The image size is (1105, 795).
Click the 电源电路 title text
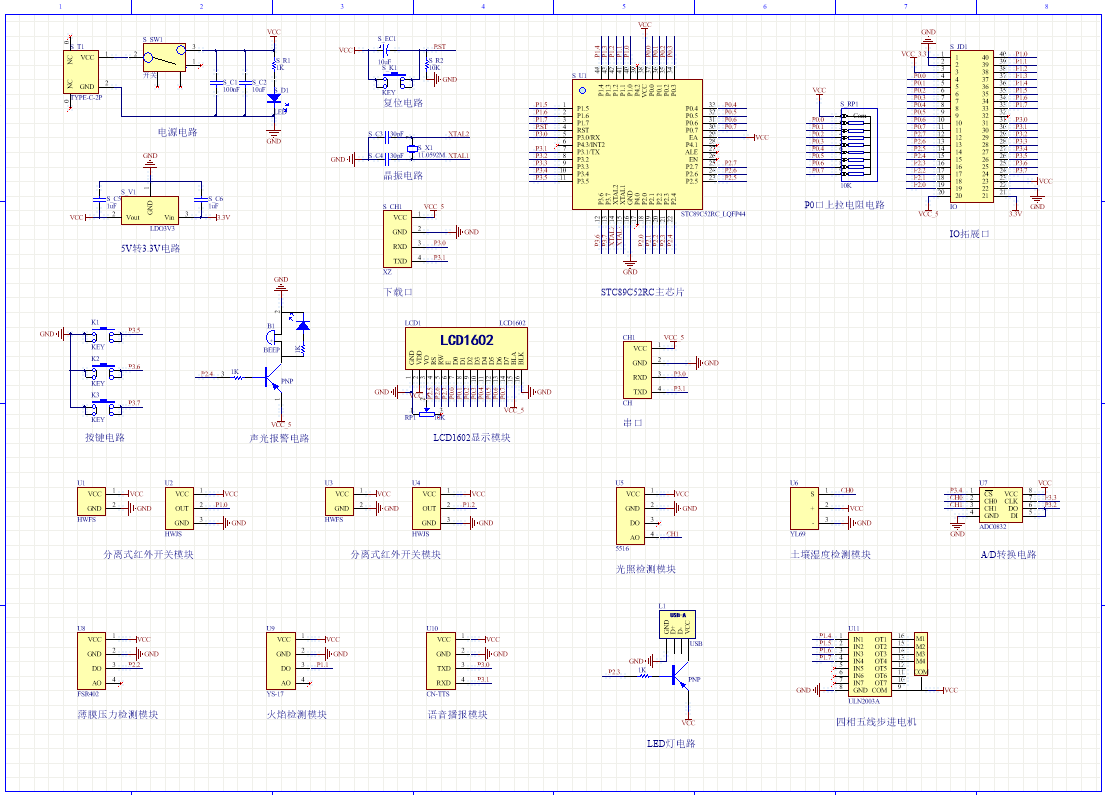point(178,132)
